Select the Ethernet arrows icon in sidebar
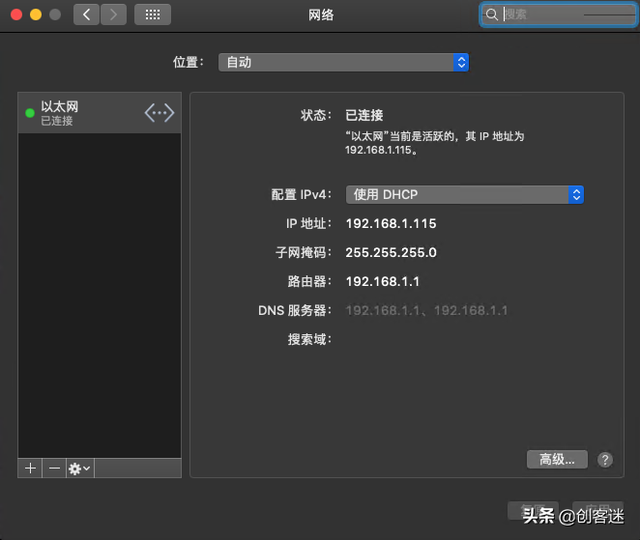This screenshot has width=640, height=540. 159,113
